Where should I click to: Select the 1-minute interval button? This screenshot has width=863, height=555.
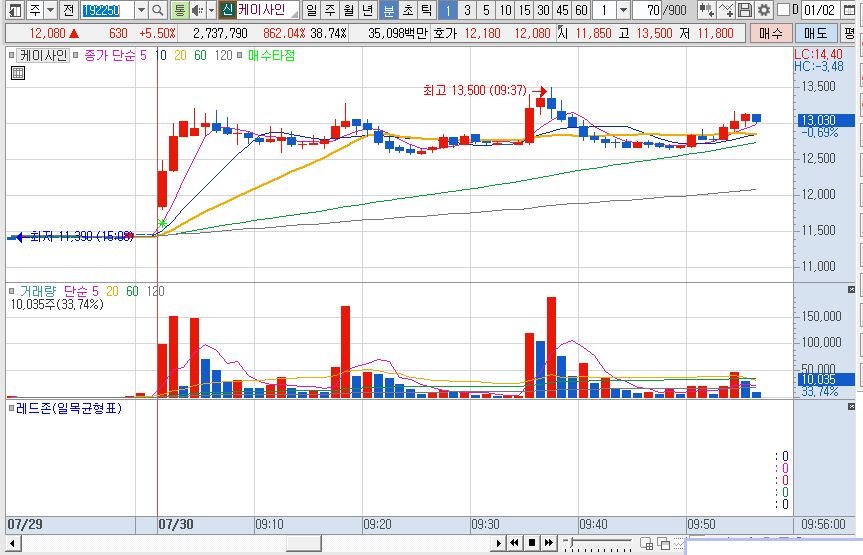point(447,10)
